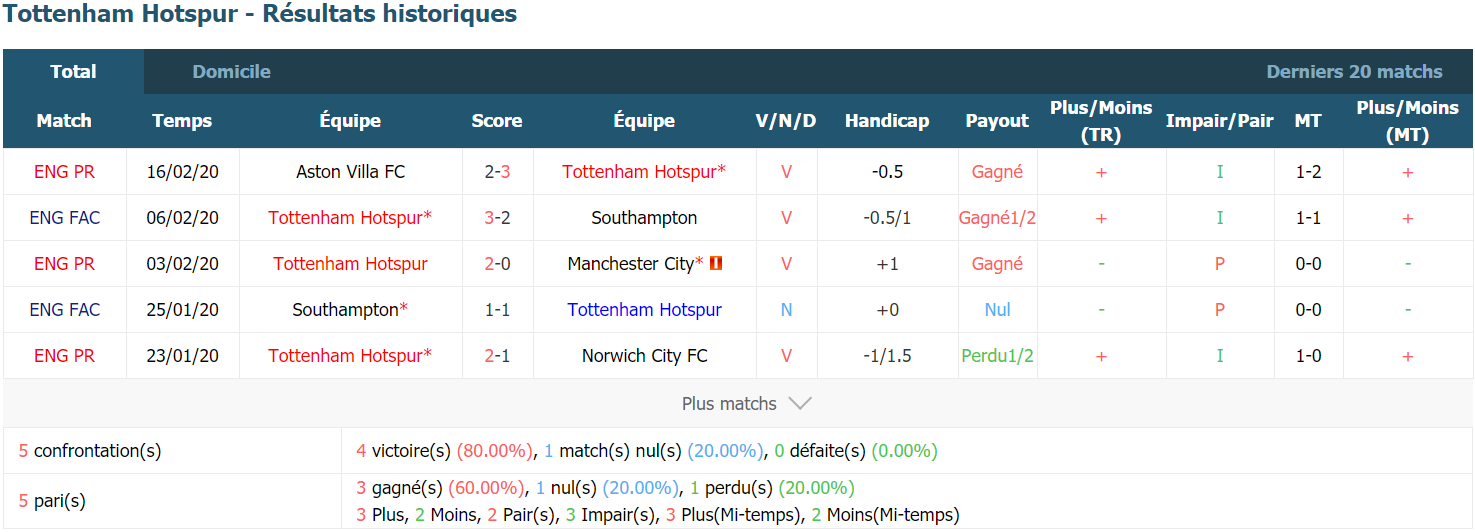Viewport: 1475px width, 532px height.
Task: Switch to the Total tab
Action: click(74, 72)
